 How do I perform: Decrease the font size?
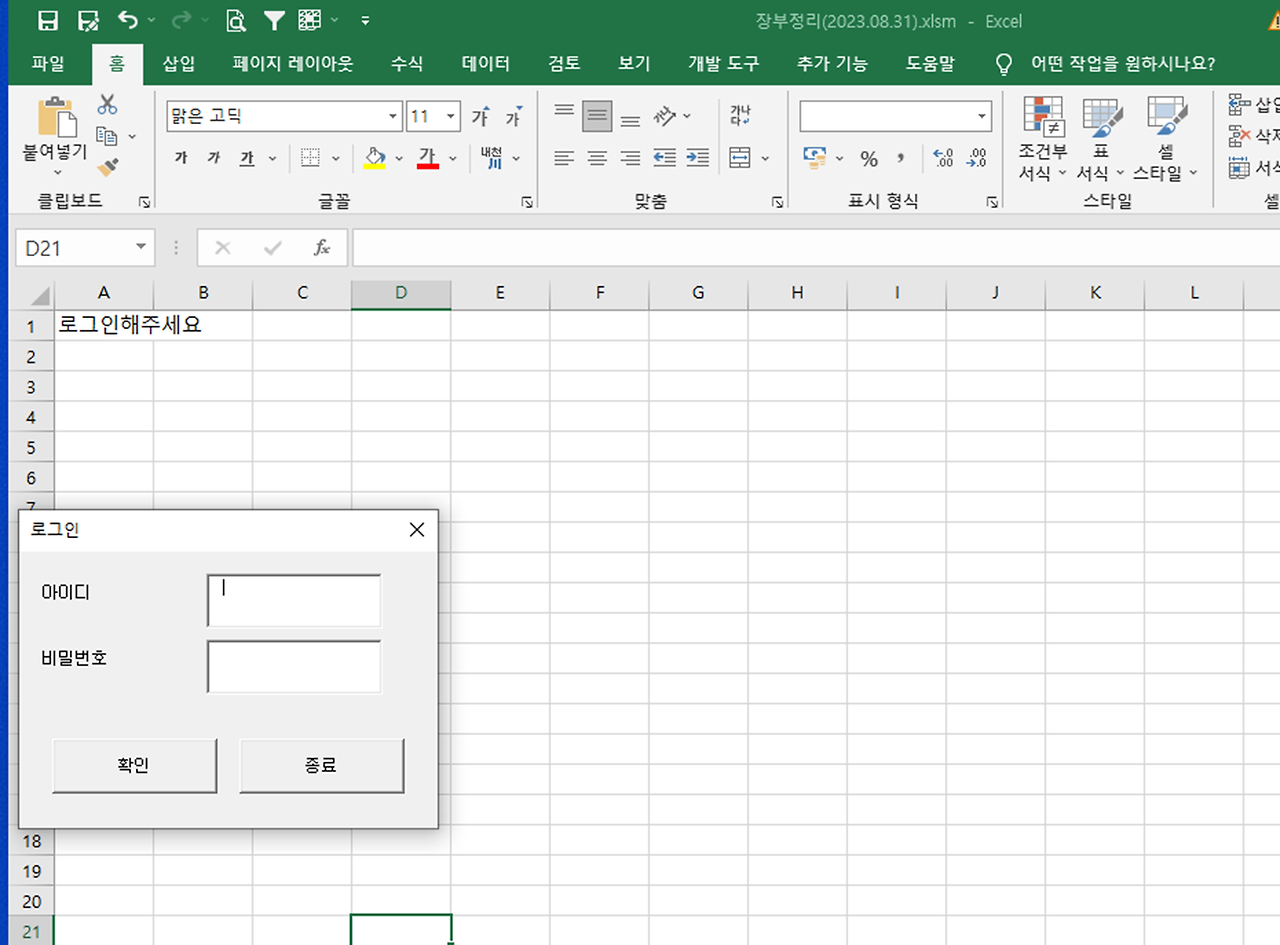click(x=514, y=116)
